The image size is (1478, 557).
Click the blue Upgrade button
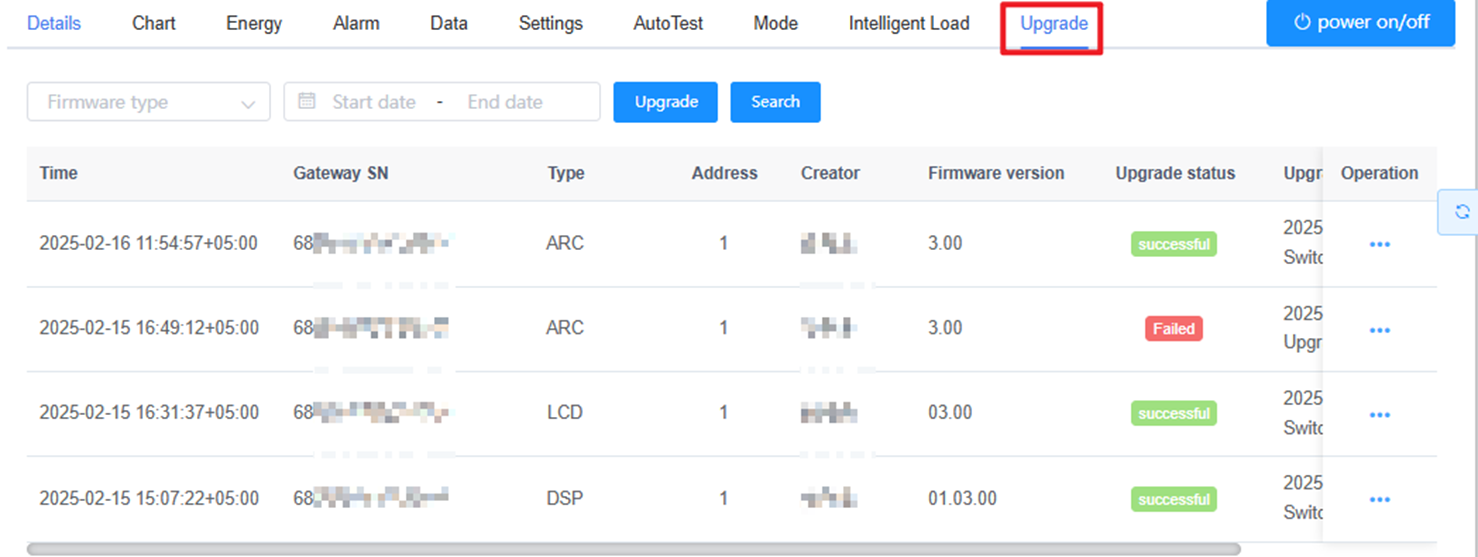[666, 102]
